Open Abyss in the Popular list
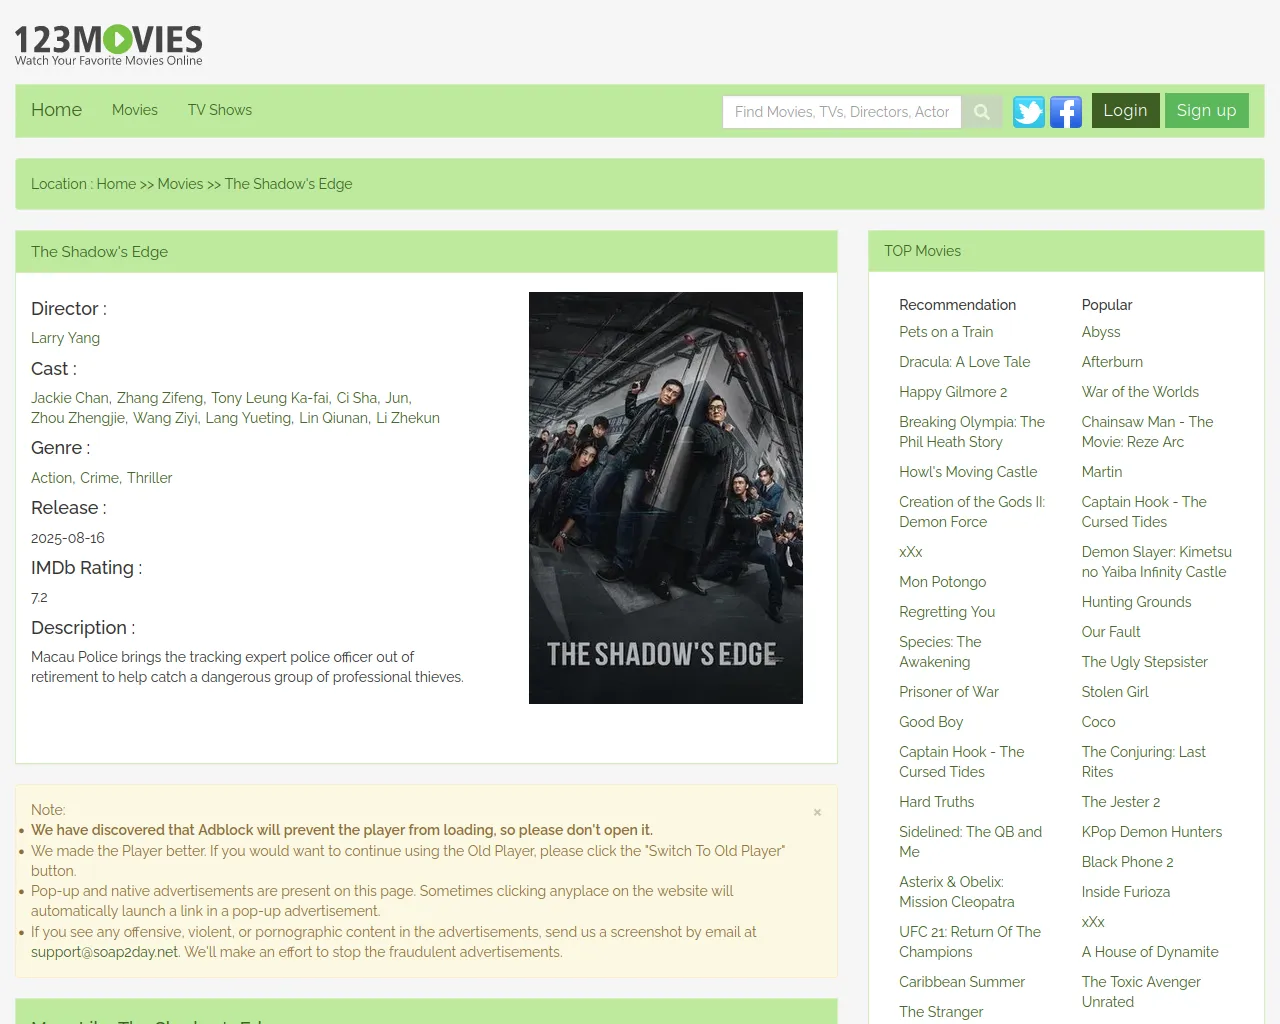This screenshot has width=1280, height=1024. coord(1101,332)
